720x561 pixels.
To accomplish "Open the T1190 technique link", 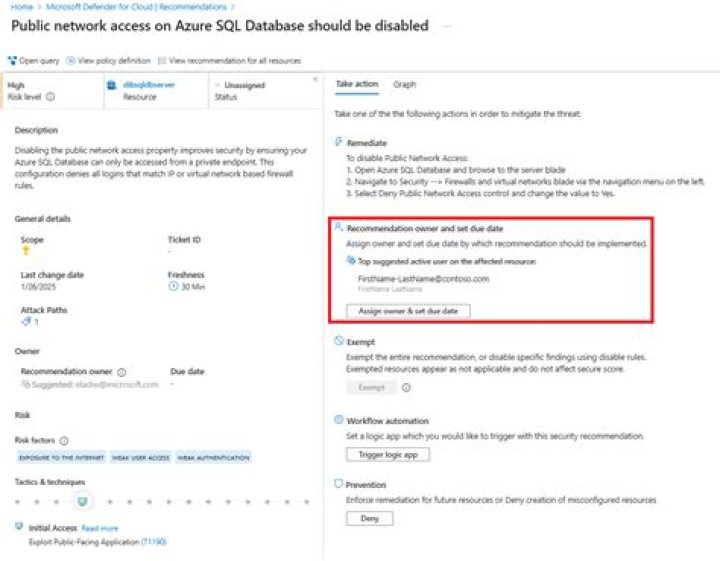I will coord(152,541).
